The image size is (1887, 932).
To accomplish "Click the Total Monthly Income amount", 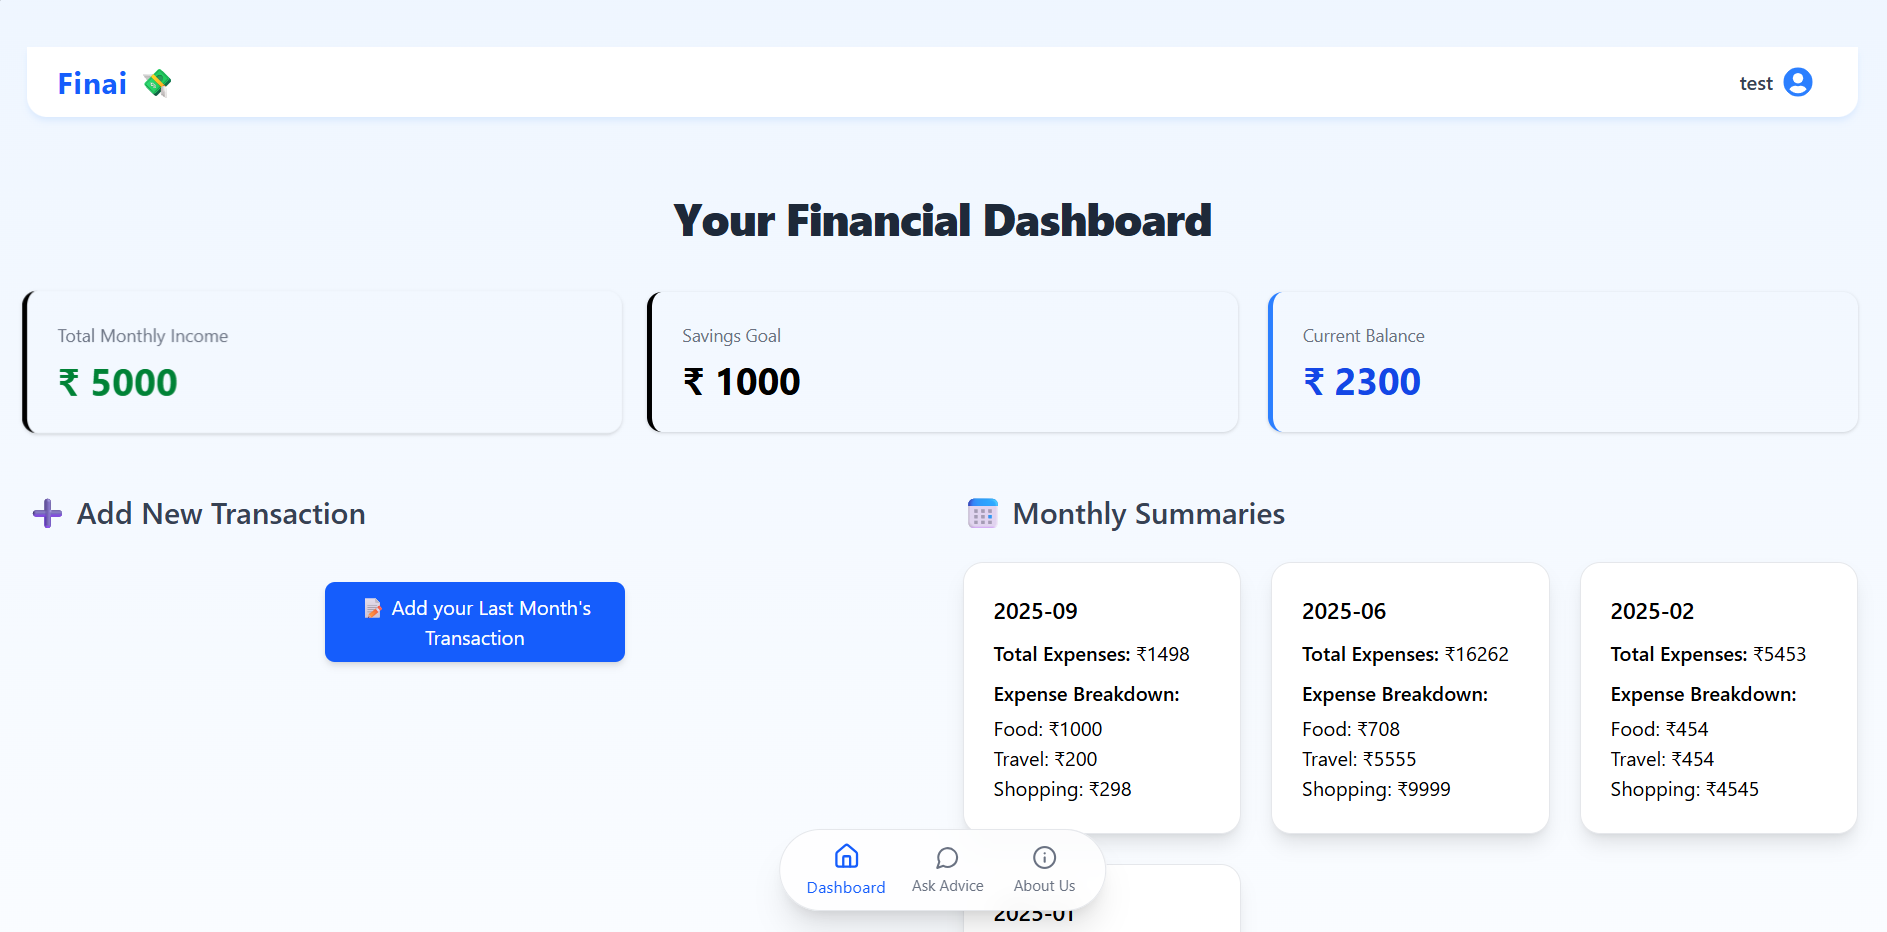I will (118, 382).
